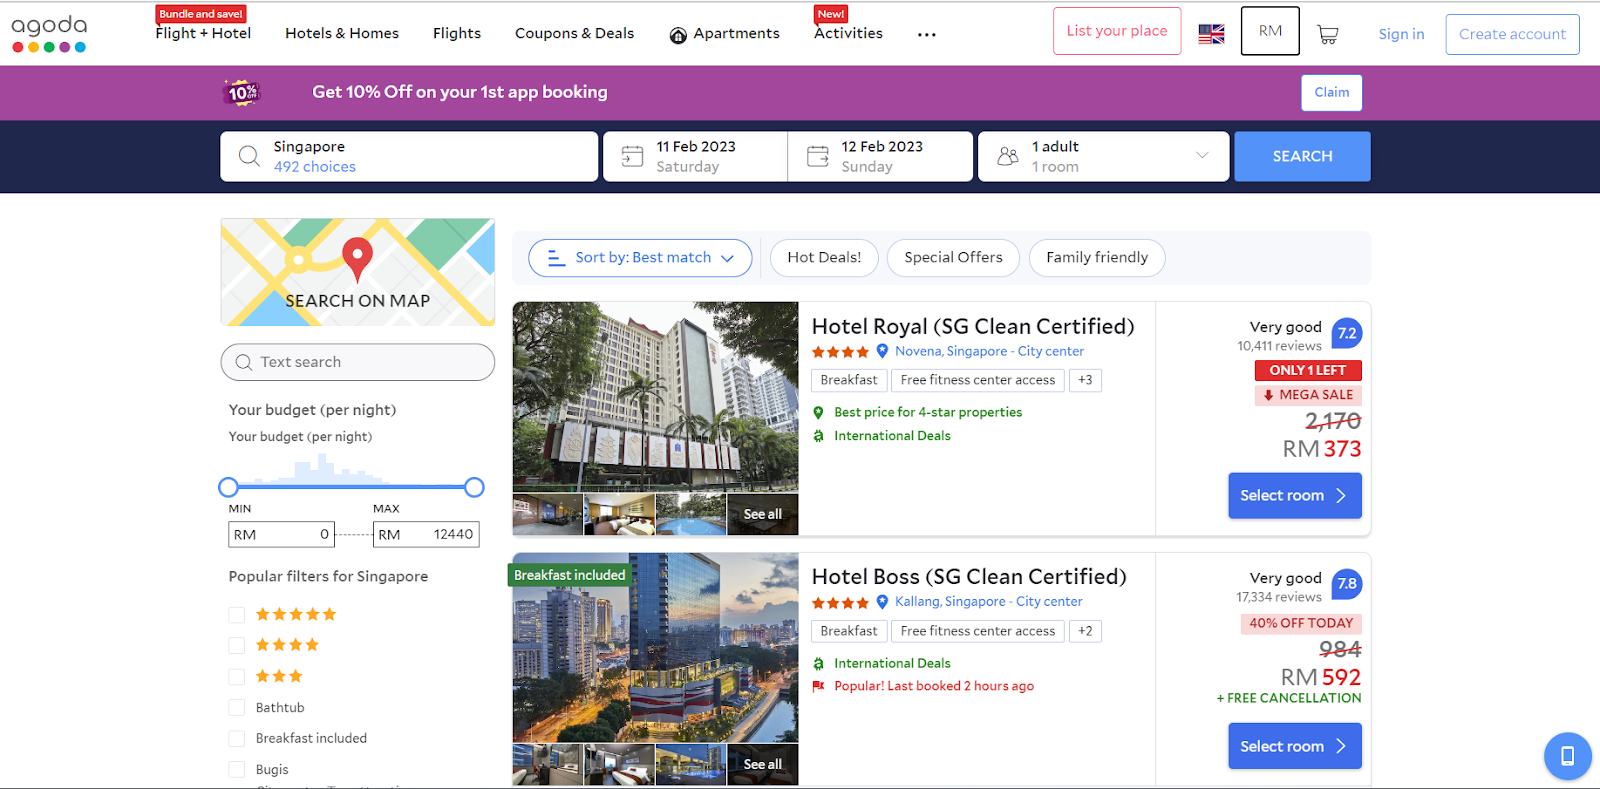
Task: Click the check-out calendar icon
Action: 818,156
